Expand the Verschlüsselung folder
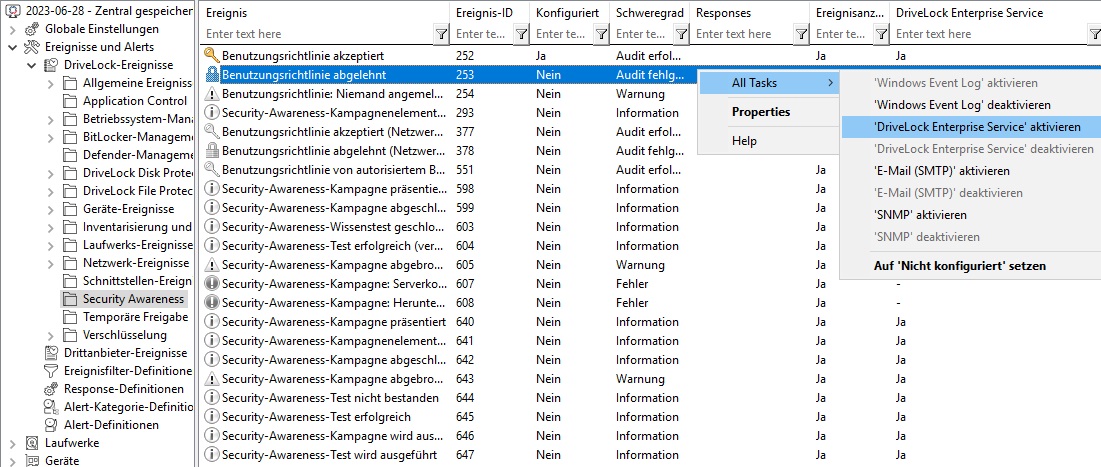1101x467 pixels. [x=51, y=335]
